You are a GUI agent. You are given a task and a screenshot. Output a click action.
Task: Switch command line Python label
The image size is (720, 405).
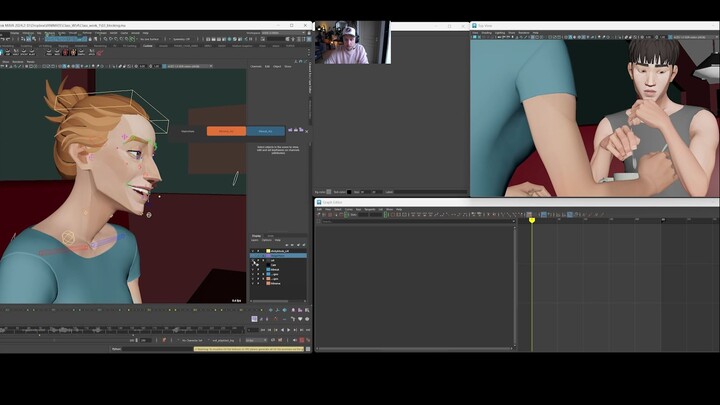[x=117, y=349]
